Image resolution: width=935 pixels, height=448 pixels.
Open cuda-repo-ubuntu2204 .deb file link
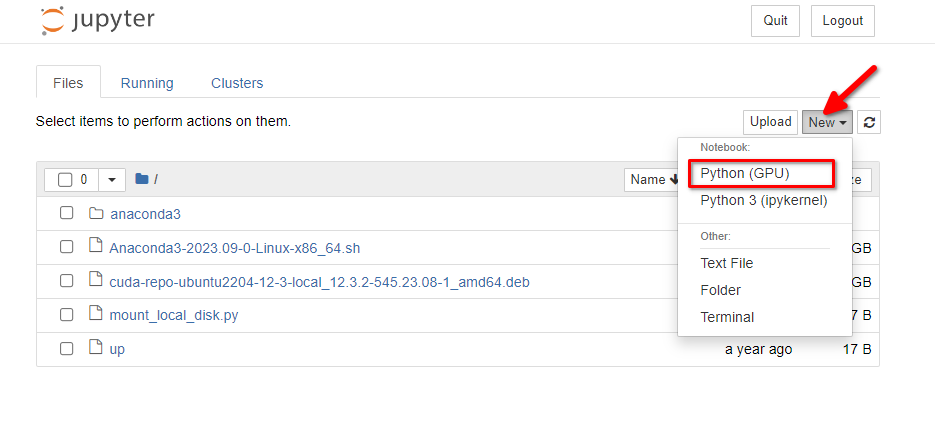tap(319, 281)
